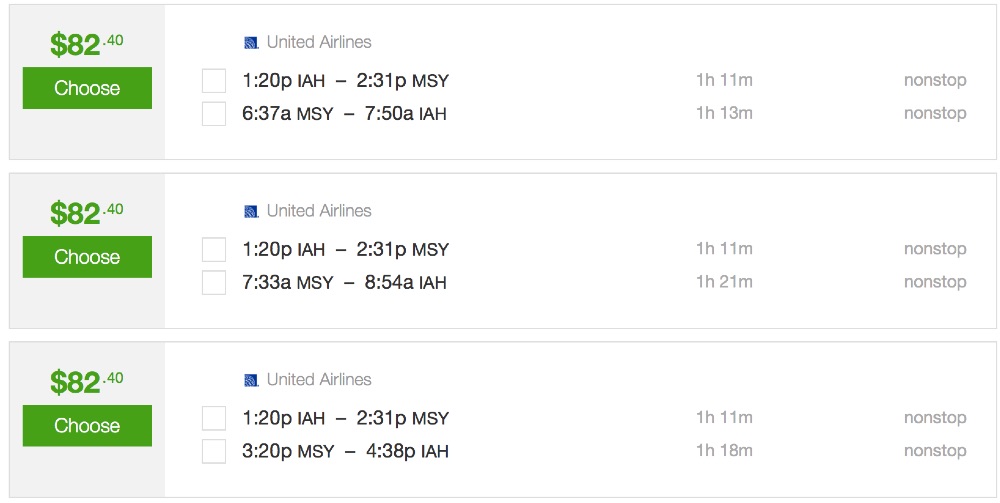
Task: Click United Airlines logo in the 3:20p return itinerary
Action: [252, 381]
